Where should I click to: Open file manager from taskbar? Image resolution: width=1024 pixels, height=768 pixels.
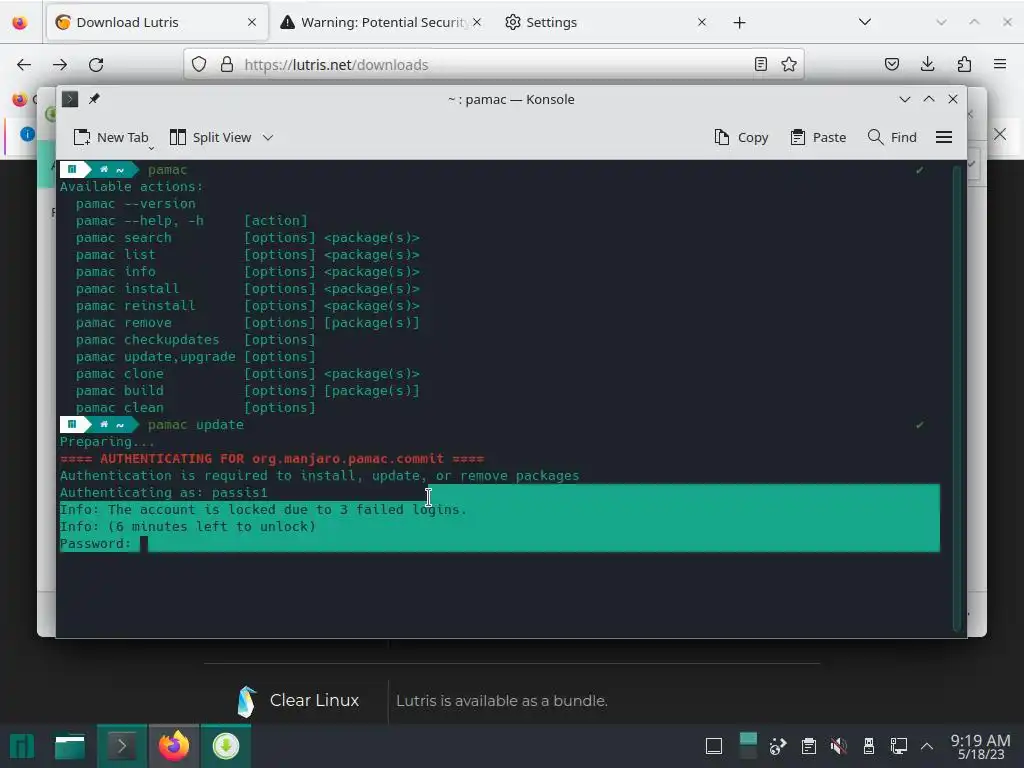(70, 746)
